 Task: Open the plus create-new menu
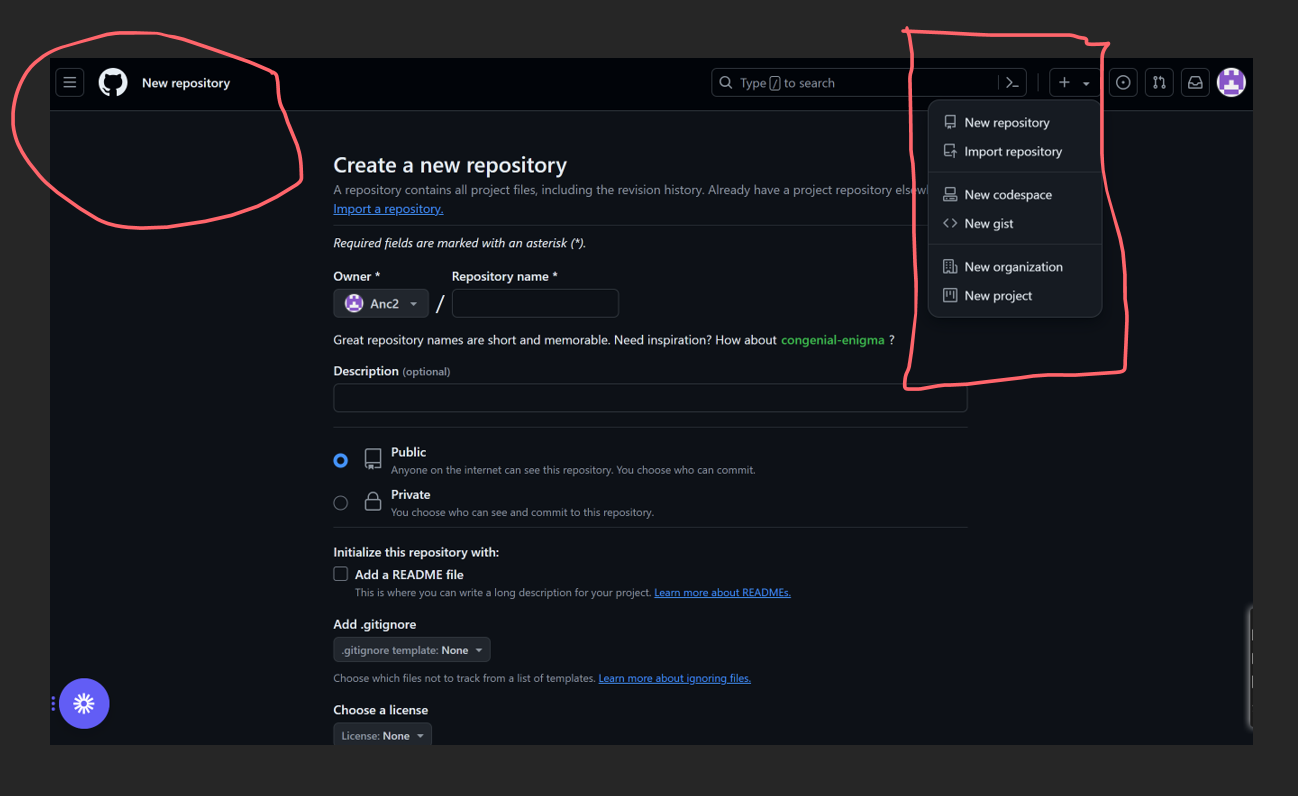pyautogui.click(x=1074, y=83)
